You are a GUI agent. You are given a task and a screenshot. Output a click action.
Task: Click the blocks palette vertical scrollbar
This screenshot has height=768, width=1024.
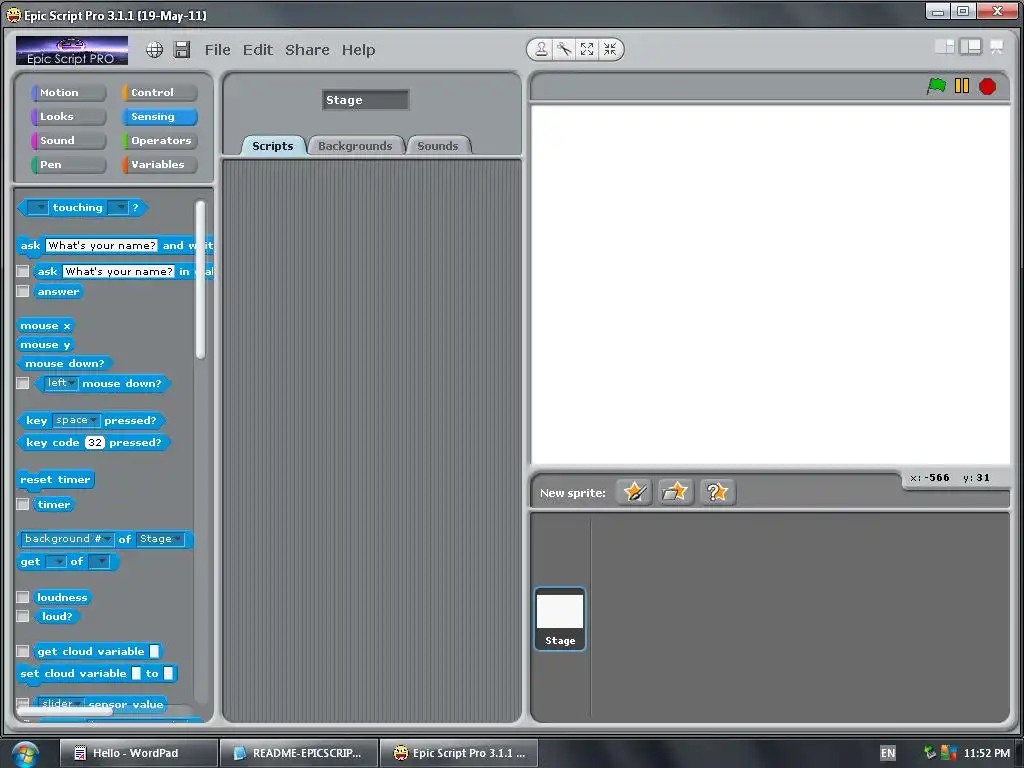coord(200,280)
